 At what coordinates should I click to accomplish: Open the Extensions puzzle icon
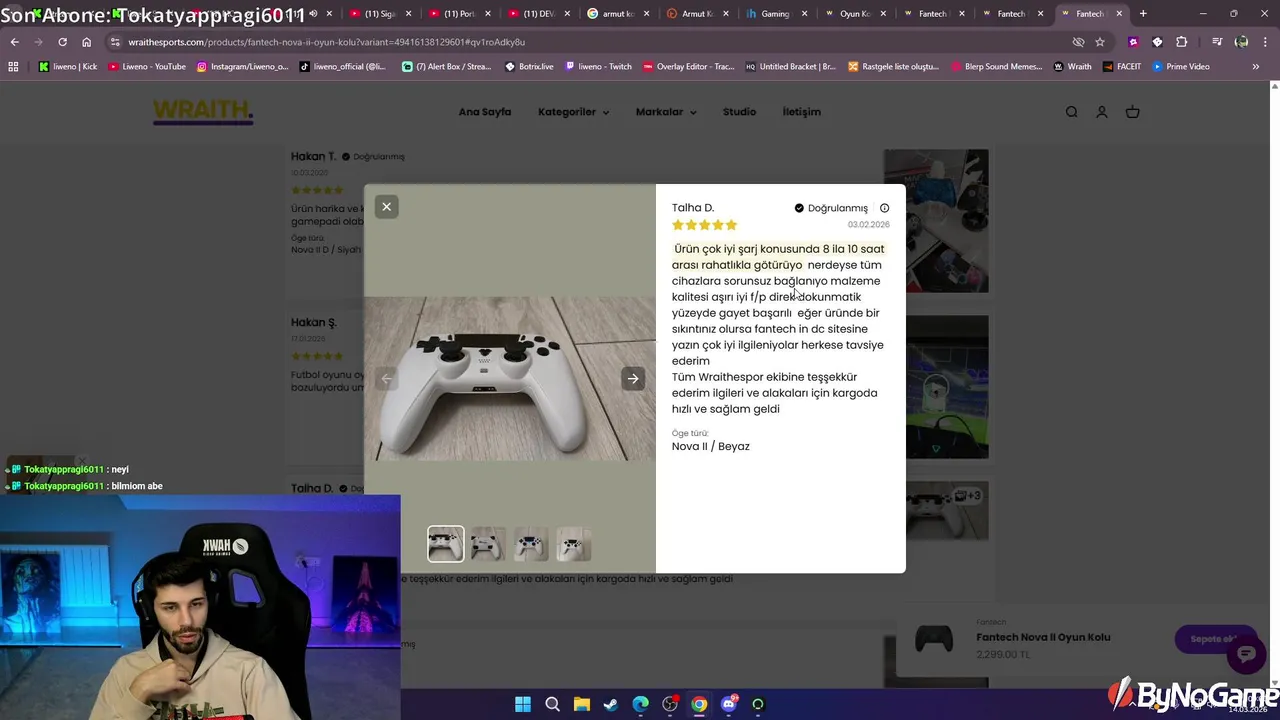coord(1181,42)
